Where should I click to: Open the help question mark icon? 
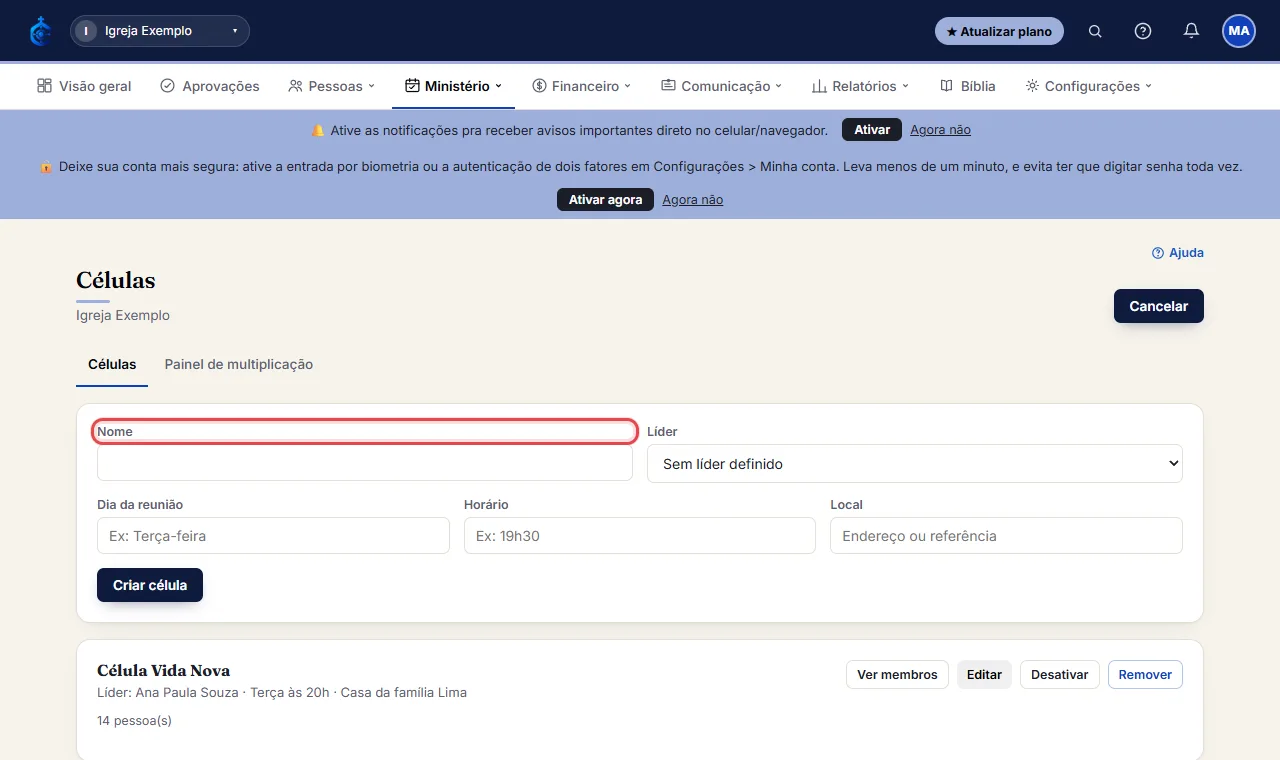(1143, 31)
